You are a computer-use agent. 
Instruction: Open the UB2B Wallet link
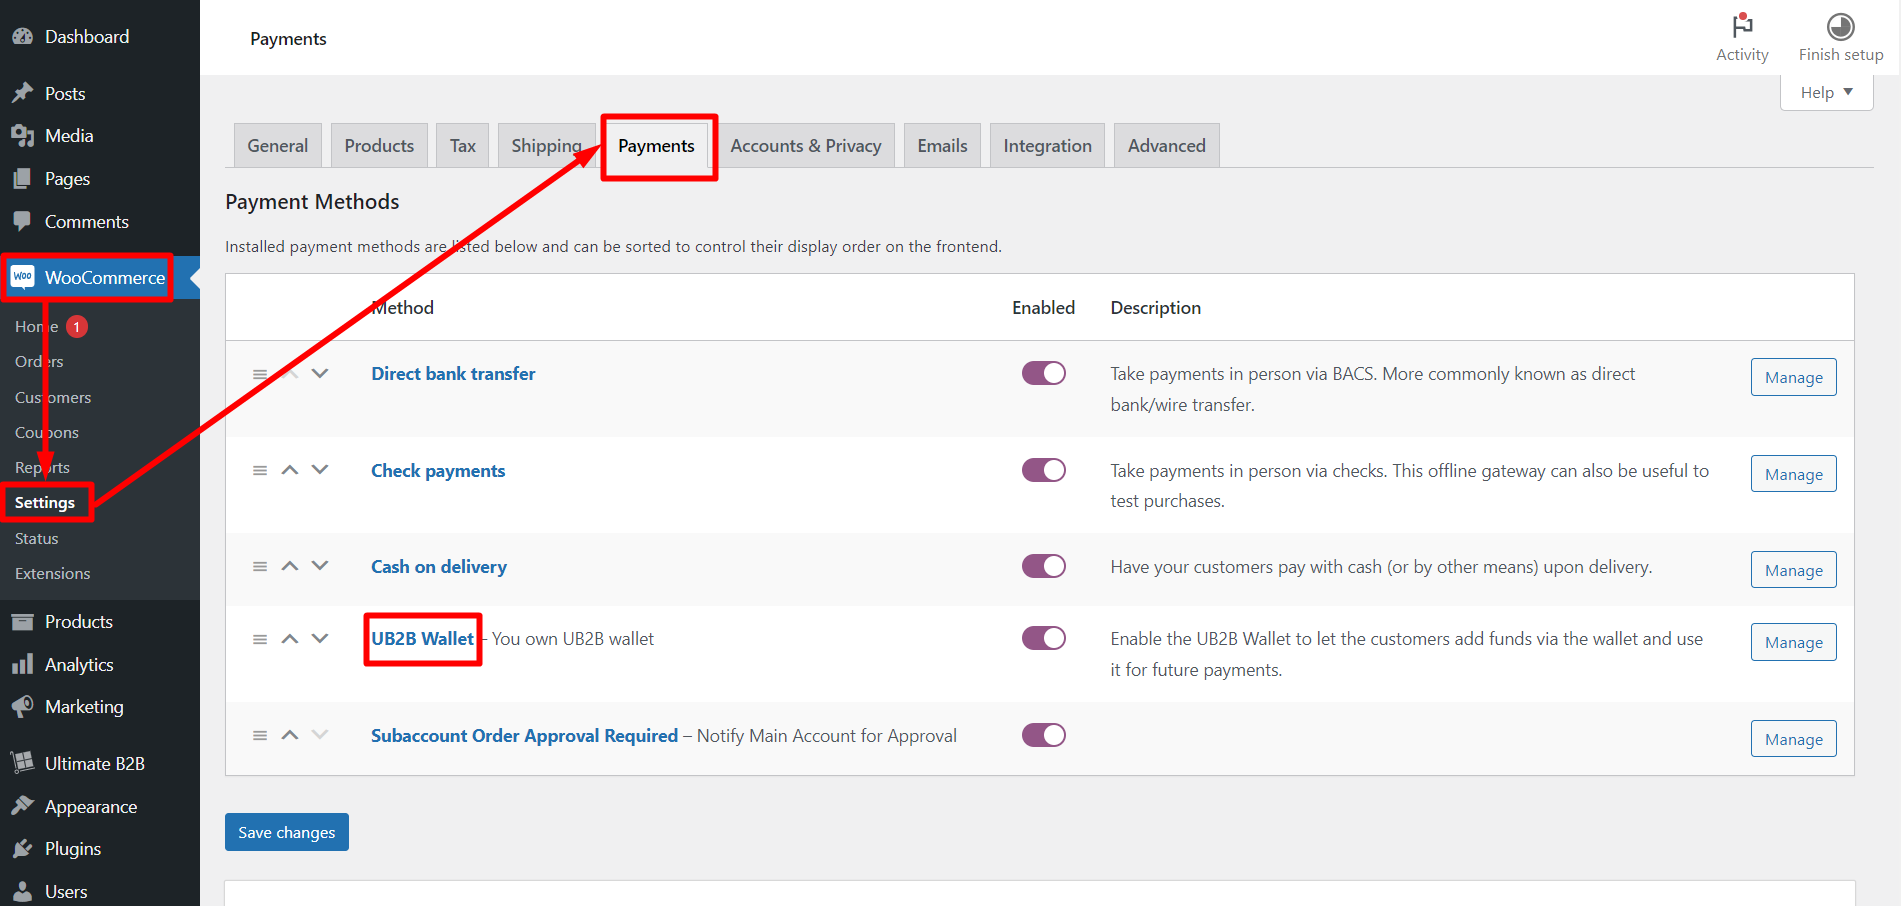(422, 639)
